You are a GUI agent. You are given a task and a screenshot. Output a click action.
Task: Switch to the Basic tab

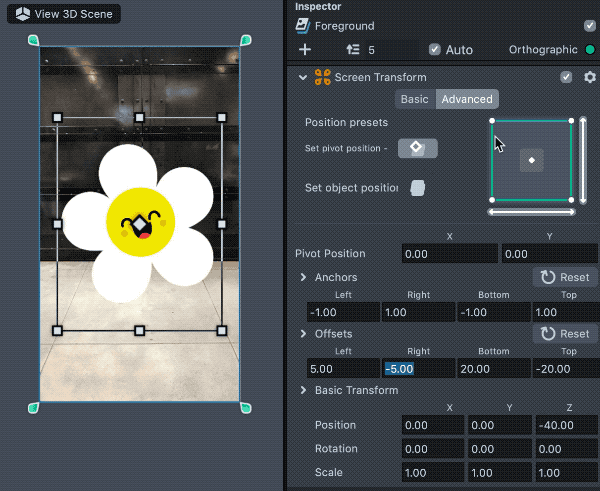tap(414, 99)
